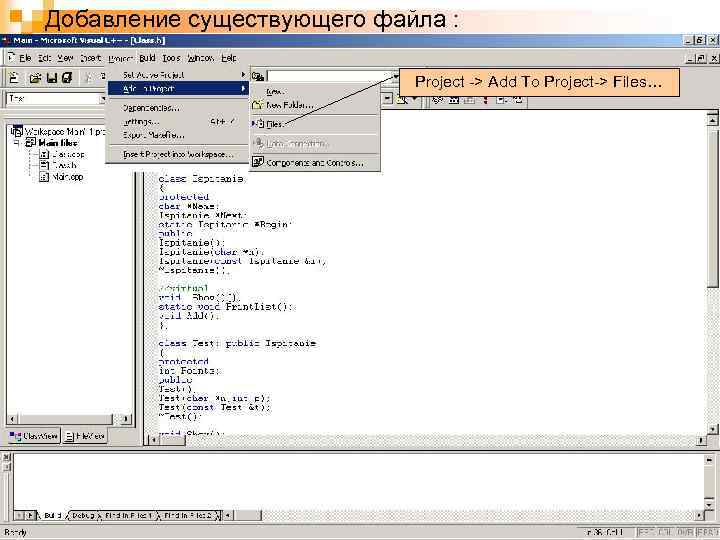Click the editor vertical scrollbar down arrow
Viewport: 720px width, 540px height.
[x=712, y=429]
